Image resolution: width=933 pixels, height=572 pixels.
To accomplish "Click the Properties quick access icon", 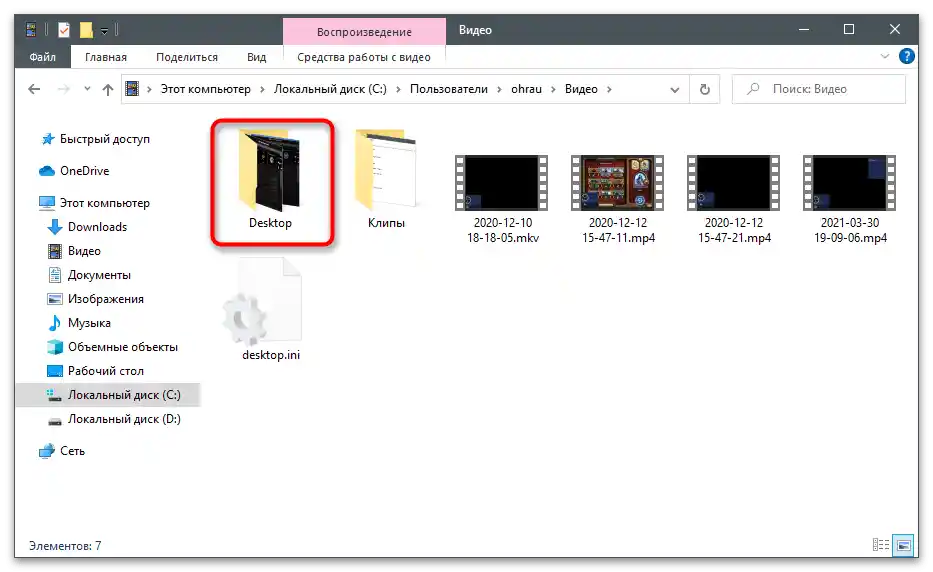I will [x=64, y=29].
